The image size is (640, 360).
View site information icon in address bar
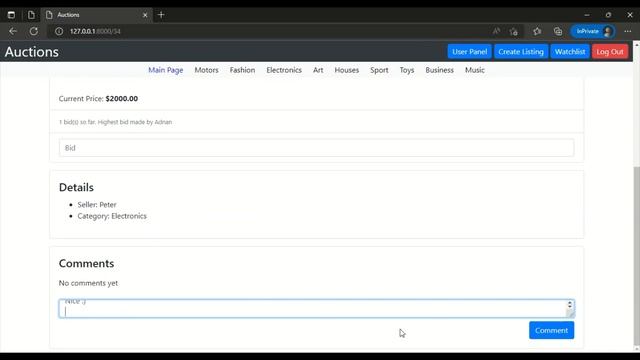point(59,31)
